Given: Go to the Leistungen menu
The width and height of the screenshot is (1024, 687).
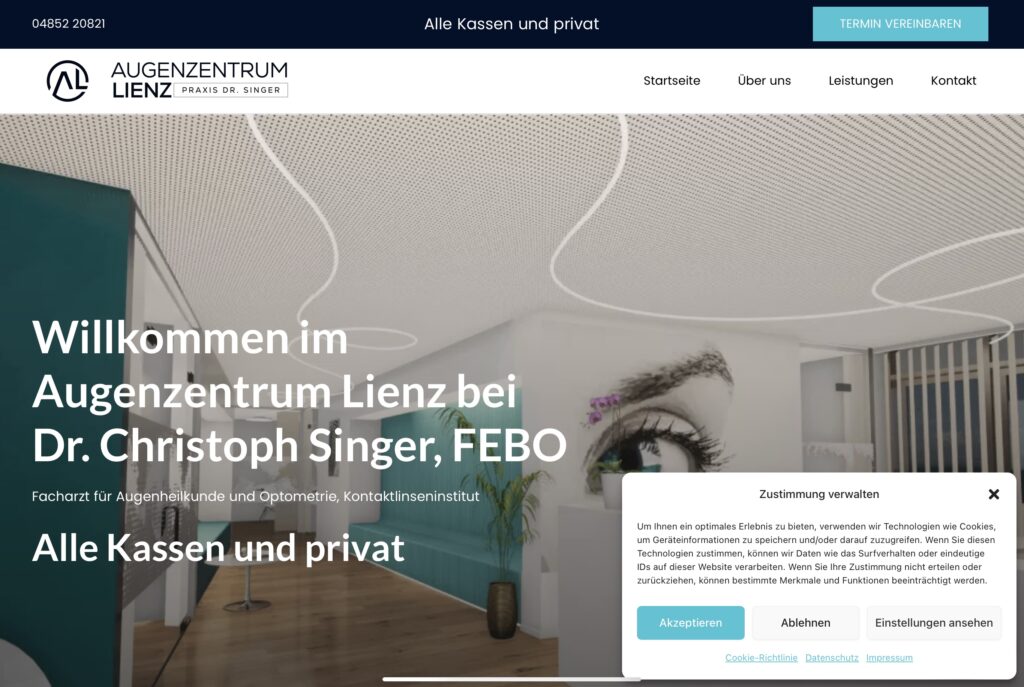Looking at the screenshot, I should [x=861, y=81].
